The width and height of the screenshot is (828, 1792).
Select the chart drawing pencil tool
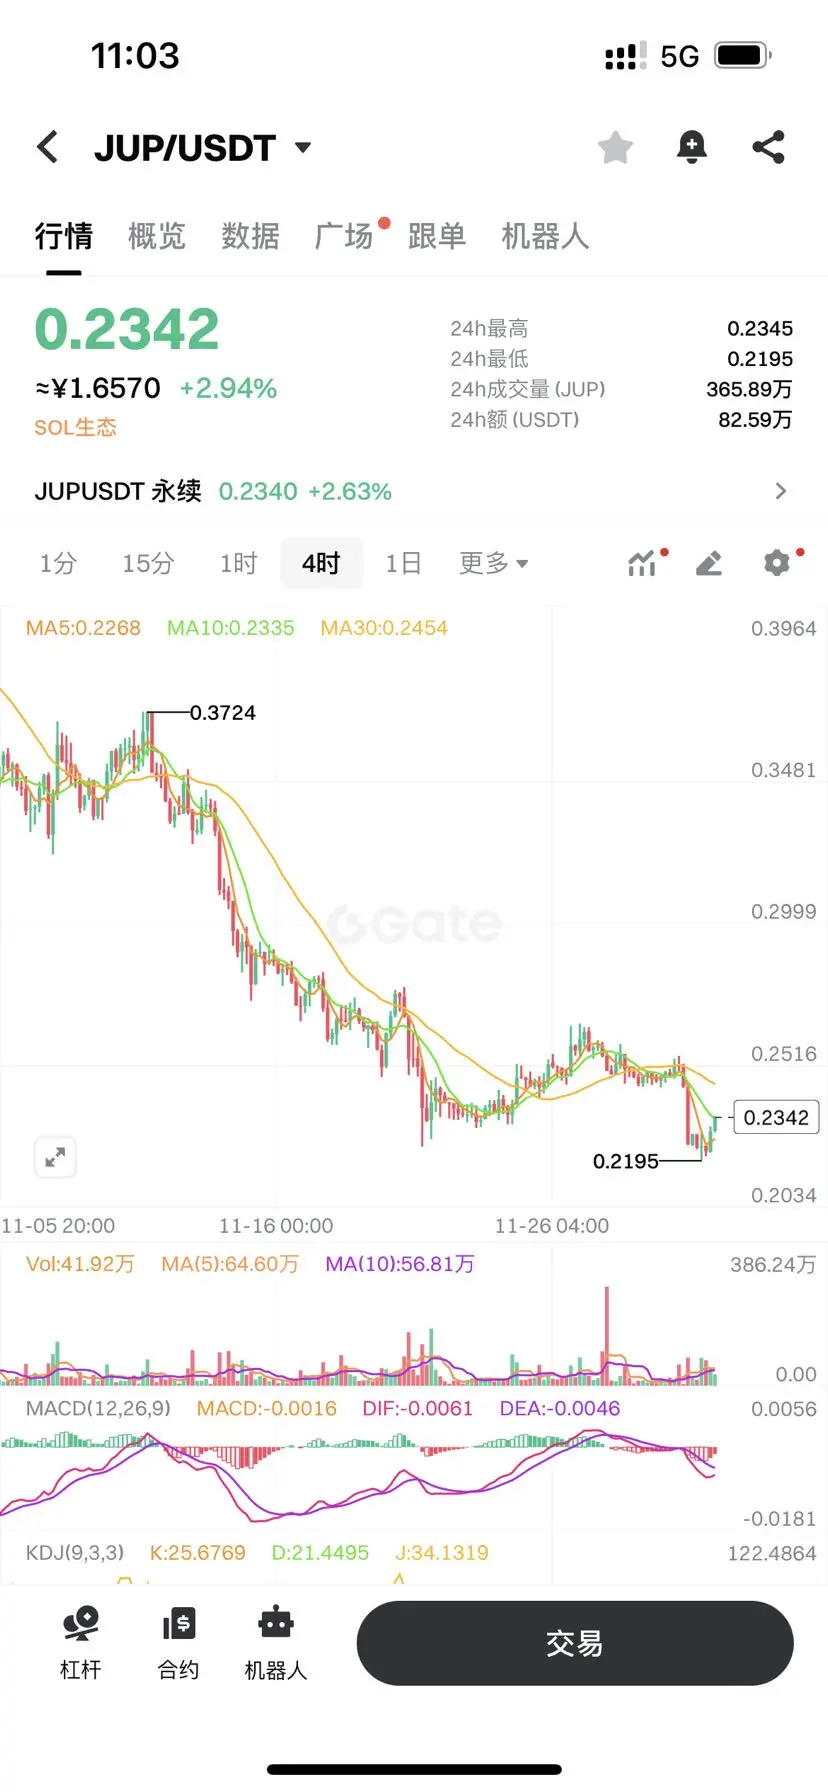708,563
